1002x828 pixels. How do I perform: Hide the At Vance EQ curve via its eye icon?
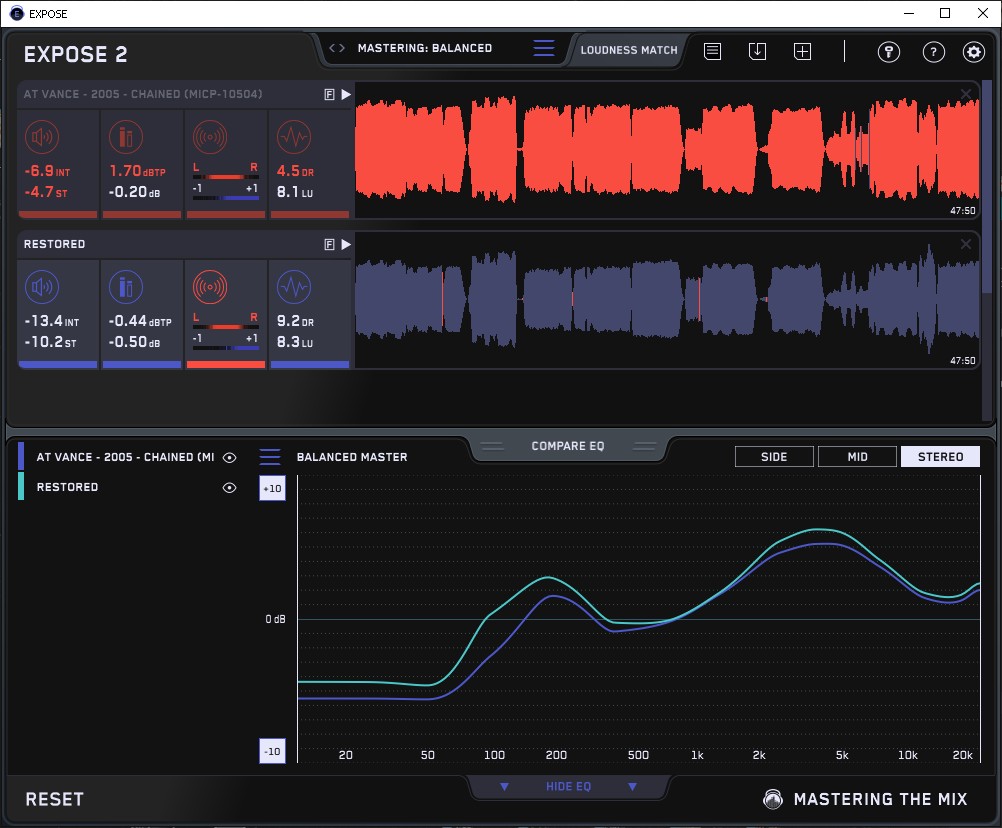230,457
